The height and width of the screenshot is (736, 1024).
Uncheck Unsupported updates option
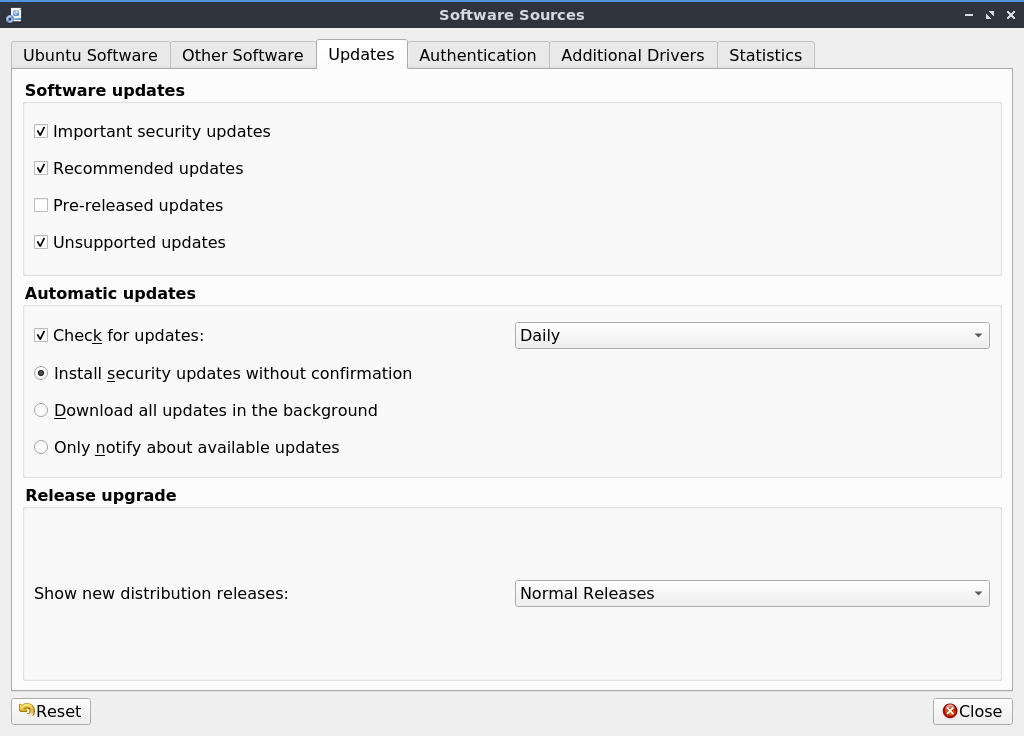pyautogui.click(x=41, y=242)
